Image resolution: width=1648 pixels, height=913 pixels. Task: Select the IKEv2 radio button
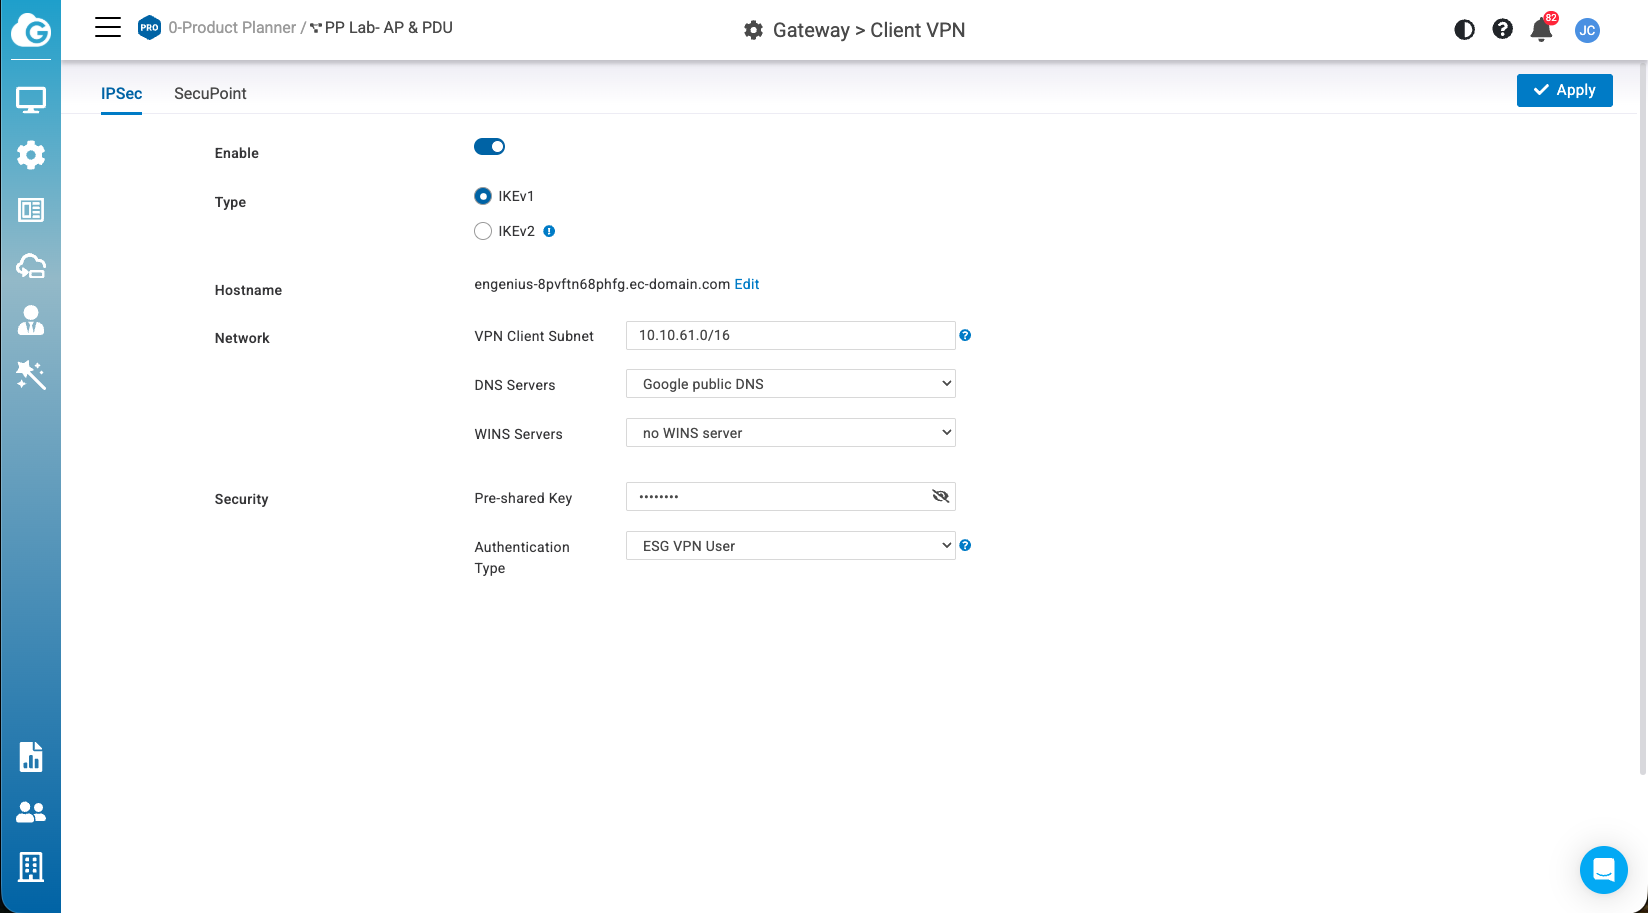coord(483,231)
